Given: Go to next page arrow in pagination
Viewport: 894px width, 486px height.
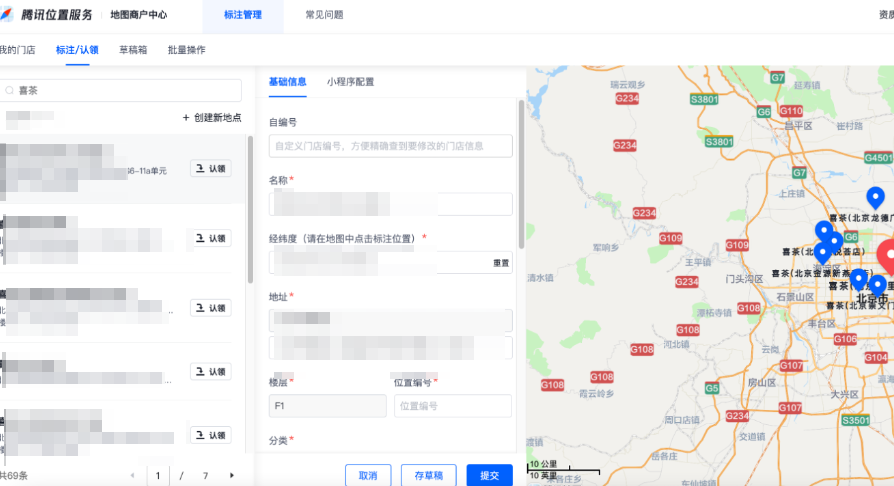Looking at the screenshot, I should 231,475.
